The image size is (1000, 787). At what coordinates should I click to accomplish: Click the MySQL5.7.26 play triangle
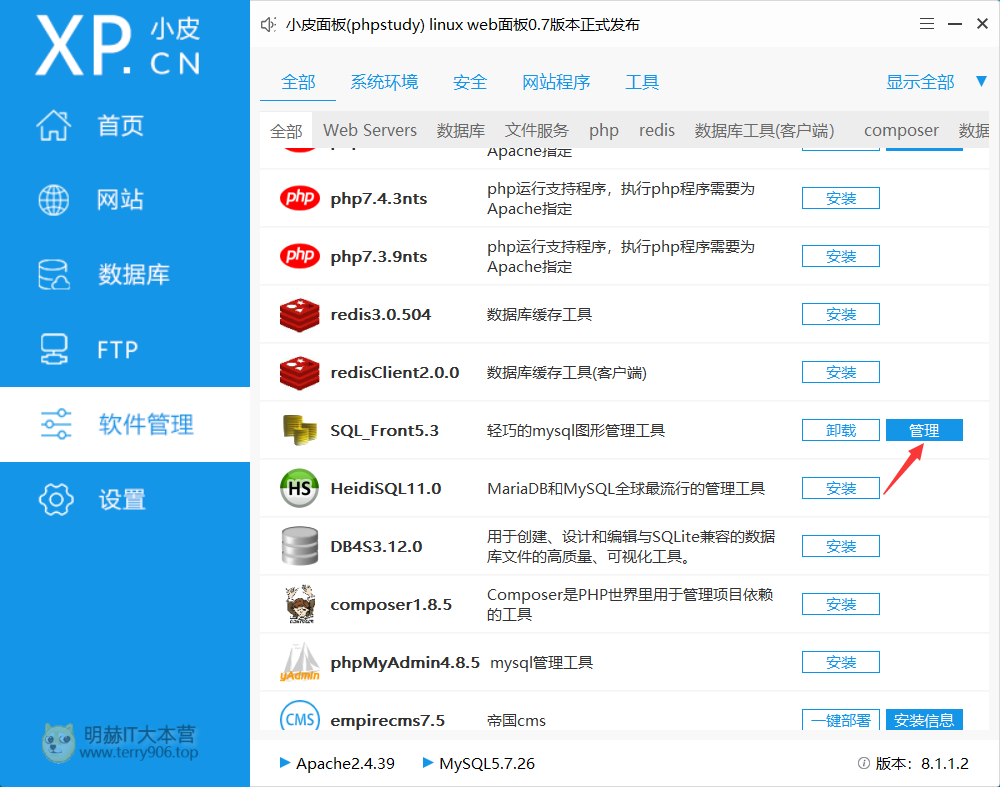[x=428, y=762]
